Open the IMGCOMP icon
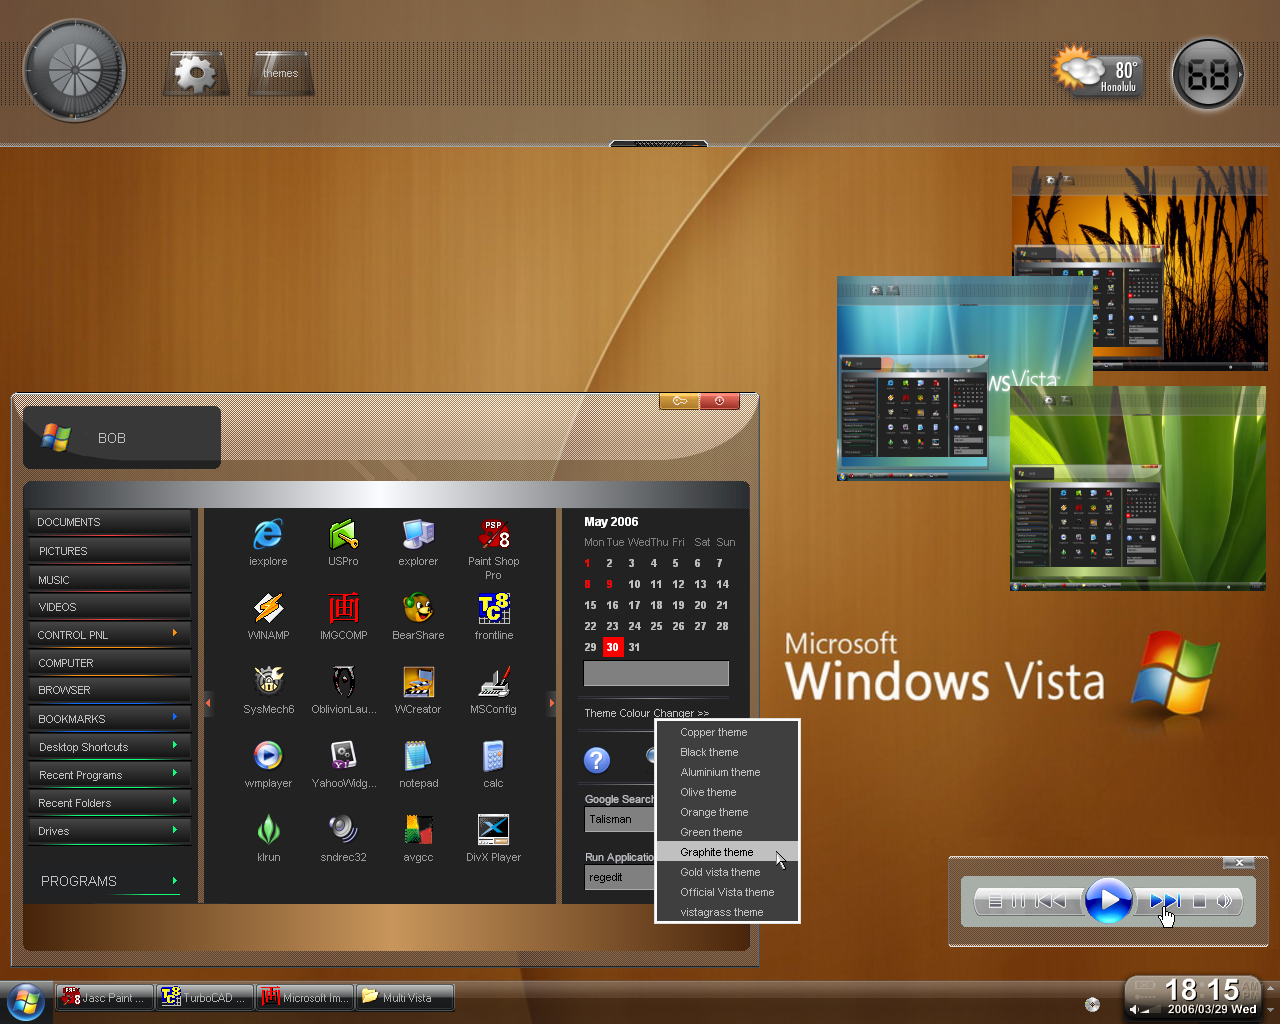Screen dimensions: 1280x1024 point(343,608)
